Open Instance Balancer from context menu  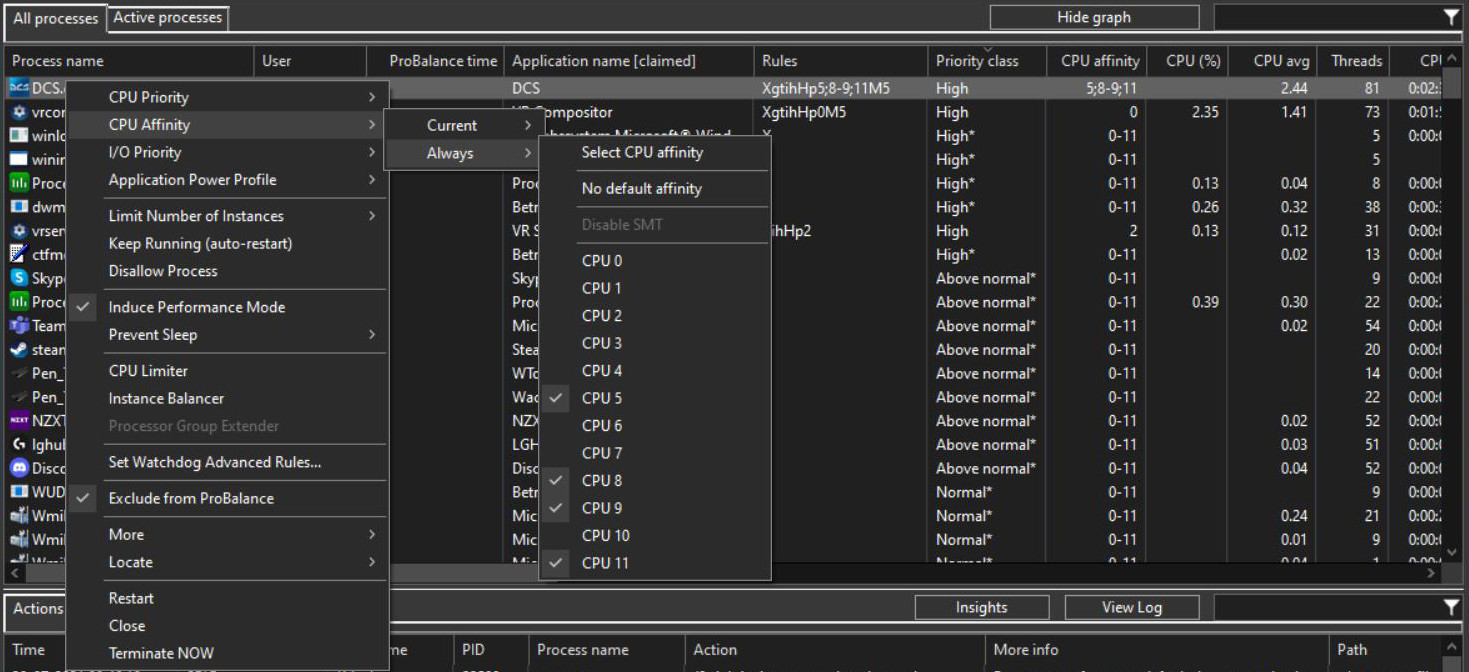(x=227, y=398)
